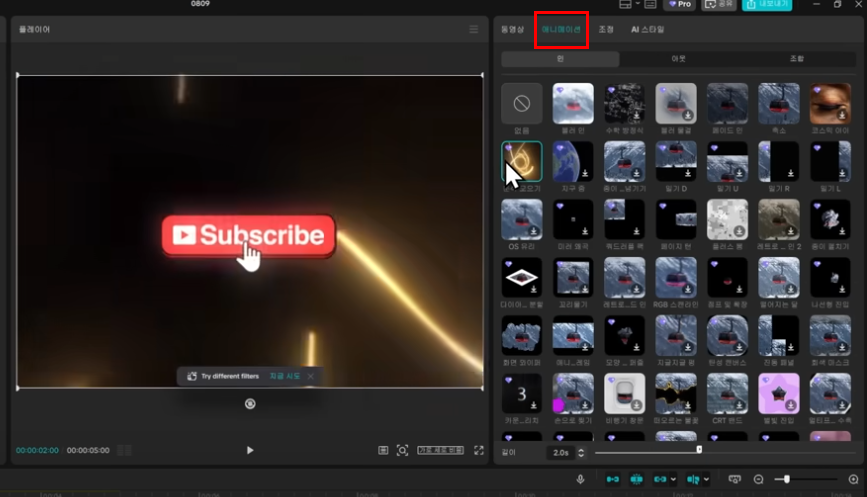Click the rotate handle below the preview
867x497 pixels.
click(x=250, y=404)
